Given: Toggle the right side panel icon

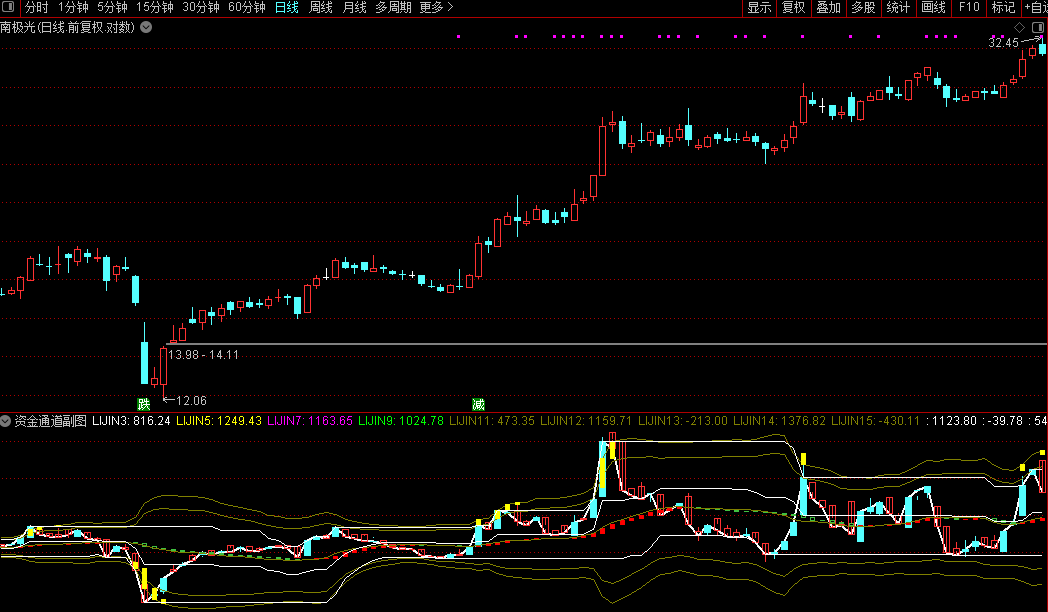Looking at the screenshot, I should (x=1038, y=26).
